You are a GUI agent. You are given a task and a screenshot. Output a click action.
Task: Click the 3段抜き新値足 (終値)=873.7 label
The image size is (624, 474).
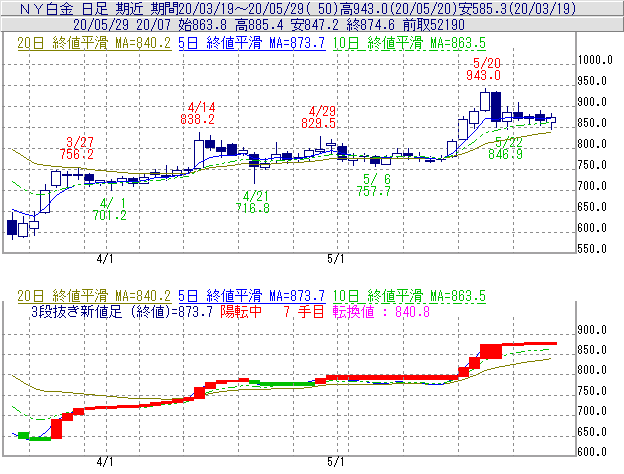pos(122,312)
